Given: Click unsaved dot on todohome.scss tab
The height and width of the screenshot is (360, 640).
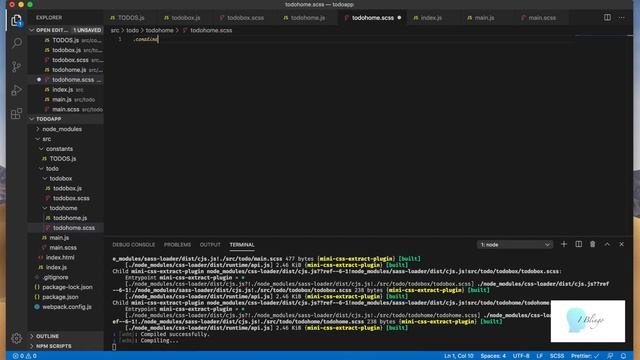Looking at the screenshot, I should [399, 18].
